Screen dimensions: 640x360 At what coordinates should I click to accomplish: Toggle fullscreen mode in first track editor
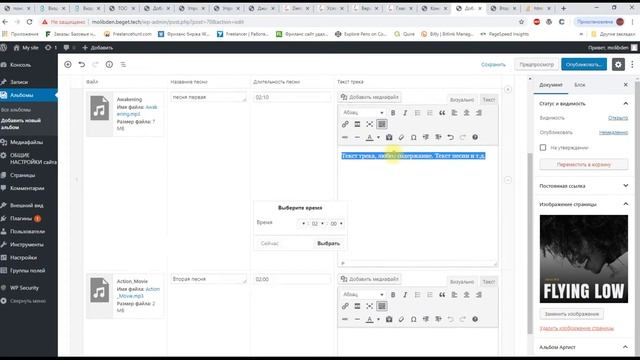click(369, 124)
